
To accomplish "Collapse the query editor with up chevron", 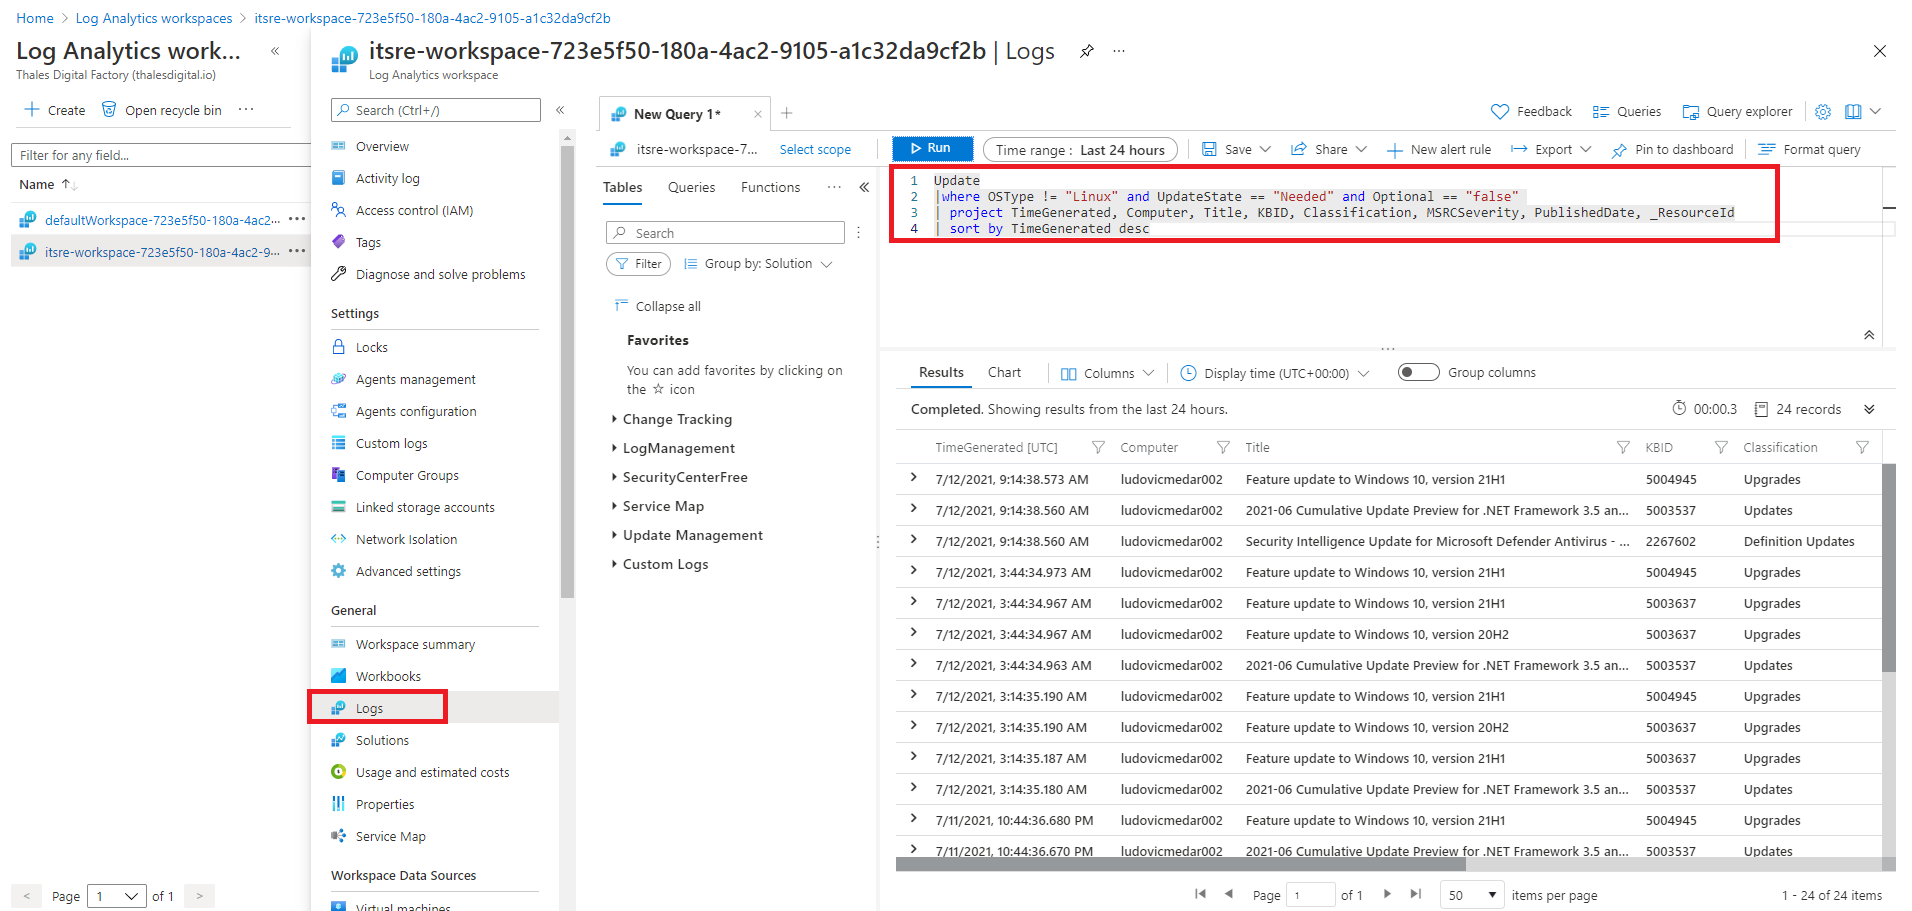I will [1869, 335].
